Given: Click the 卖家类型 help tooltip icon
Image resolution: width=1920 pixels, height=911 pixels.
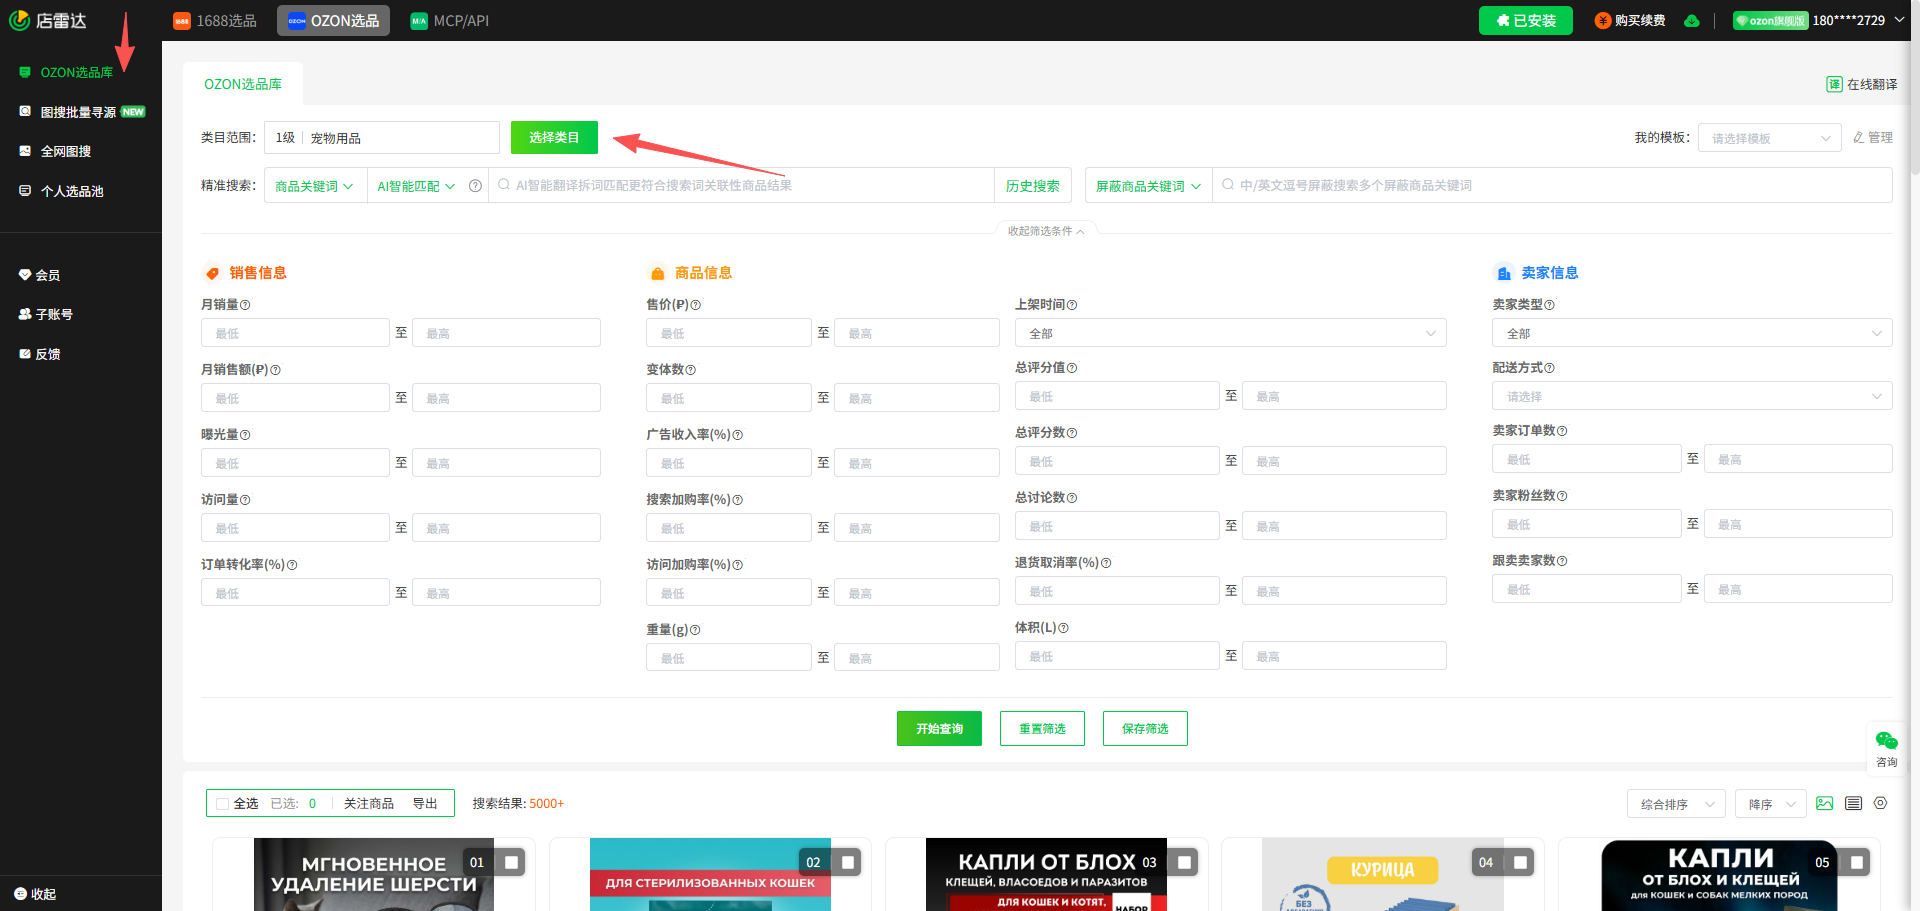Looking at the screenshot, I should pos(1549,305).
